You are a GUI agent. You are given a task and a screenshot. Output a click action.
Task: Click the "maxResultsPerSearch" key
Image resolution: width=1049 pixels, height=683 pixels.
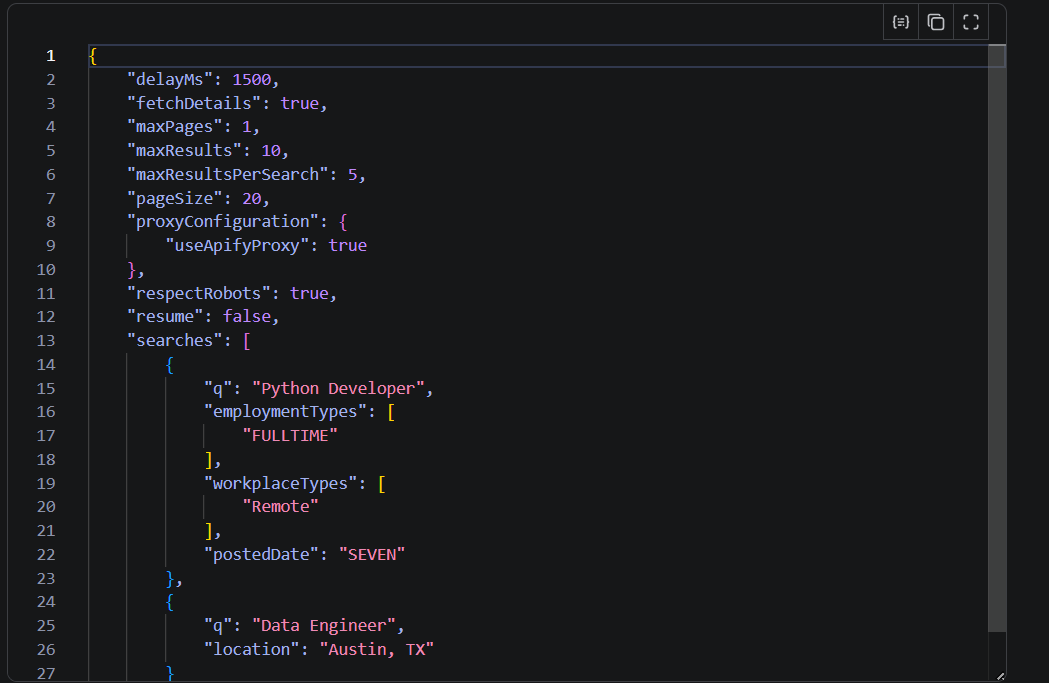[x=227, y=175]
